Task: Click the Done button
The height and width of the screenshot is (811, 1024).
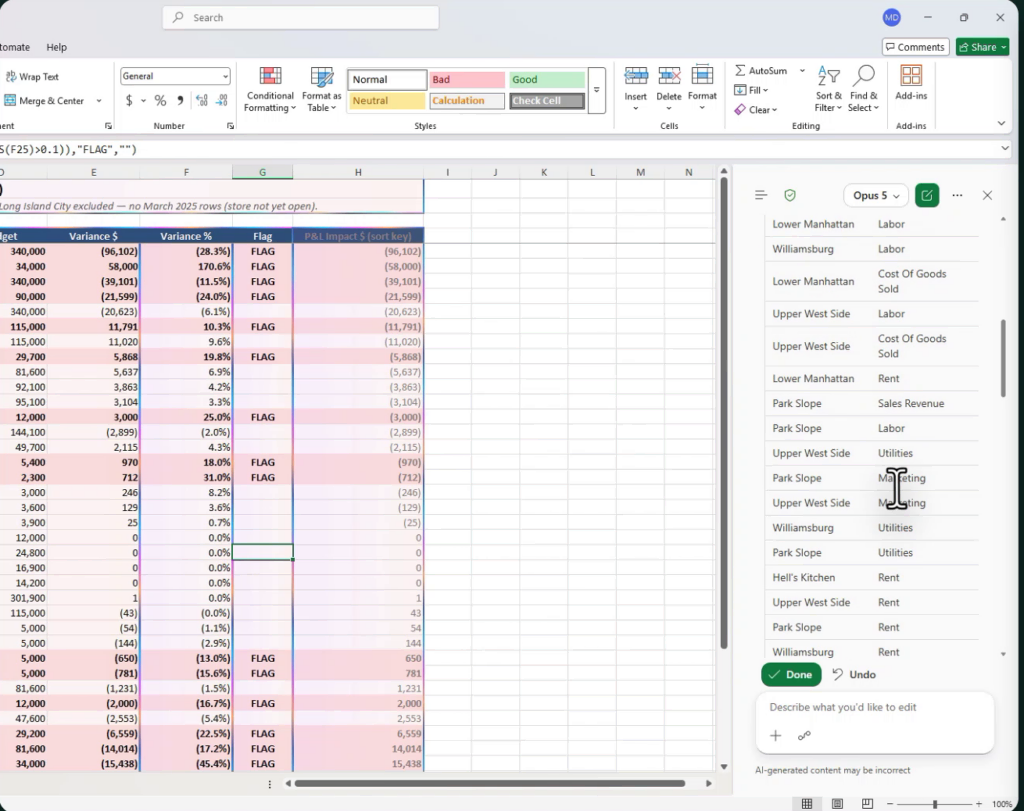Action: [x=791, y=675]
